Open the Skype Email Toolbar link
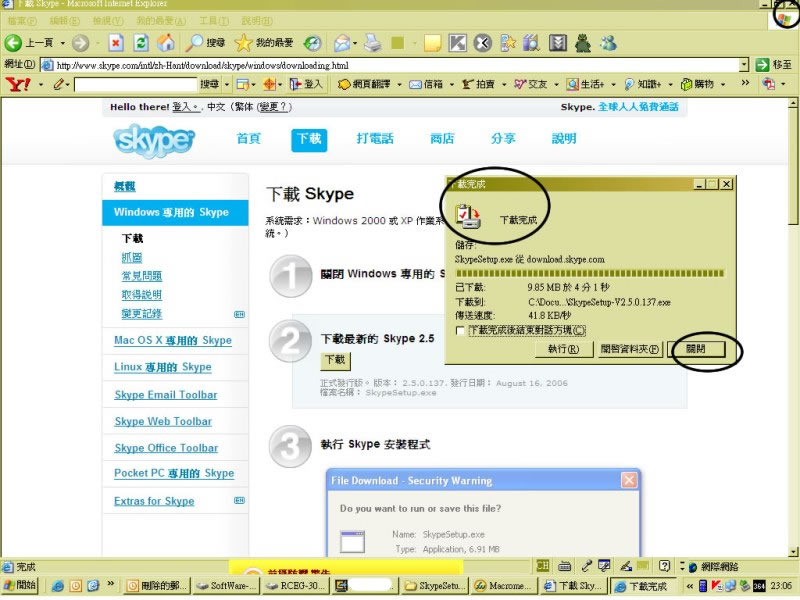The width and height of the screenshot is (800, 600). pos(166,395)
